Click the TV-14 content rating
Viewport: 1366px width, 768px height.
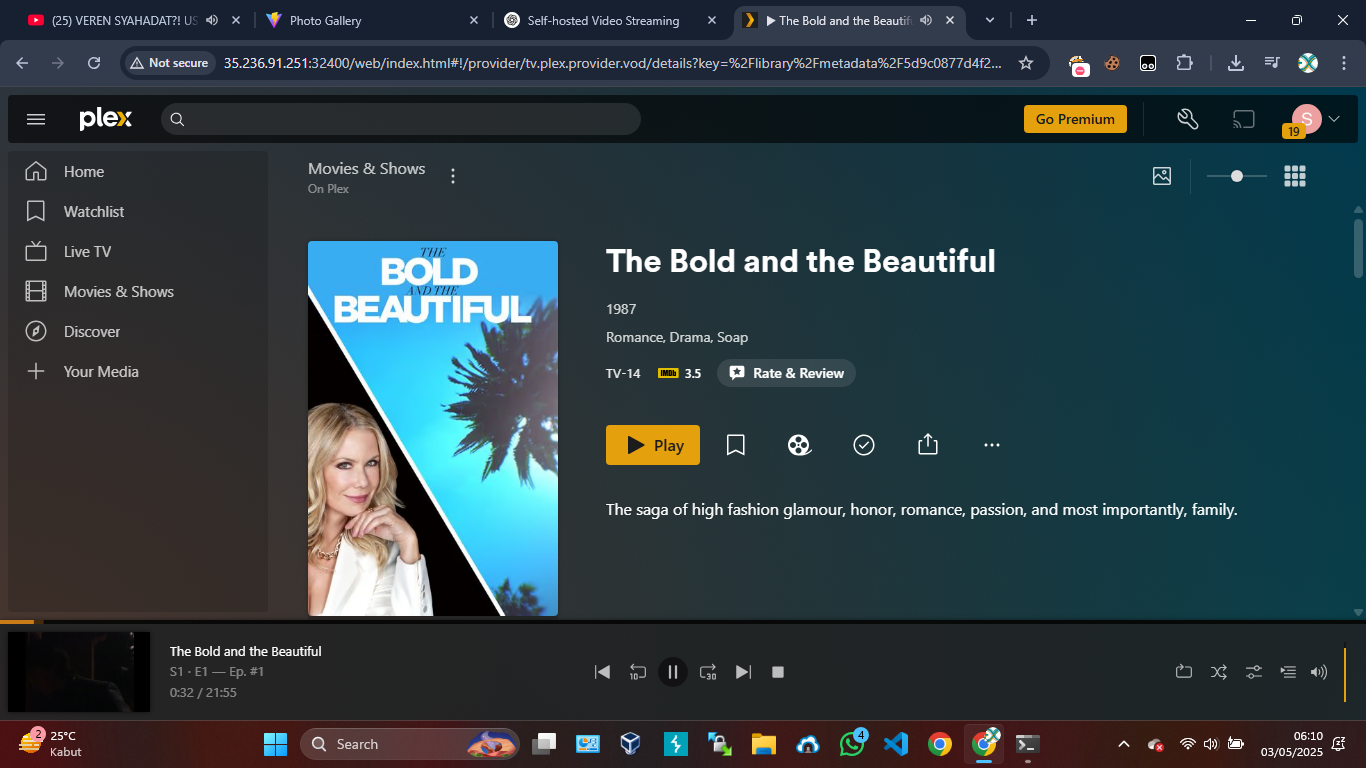623,374
